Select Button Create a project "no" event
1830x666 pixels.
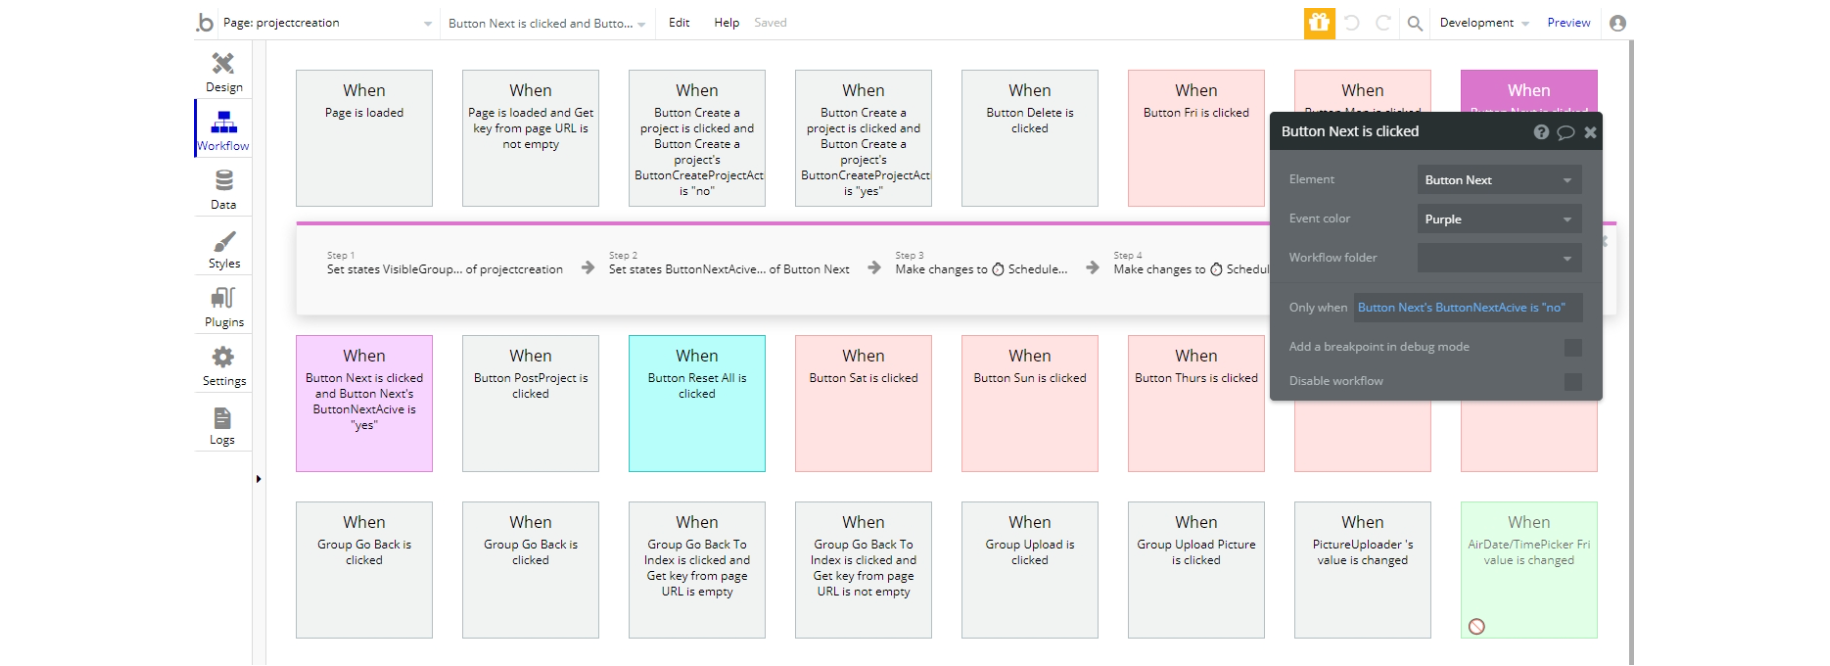click(697, 138)
